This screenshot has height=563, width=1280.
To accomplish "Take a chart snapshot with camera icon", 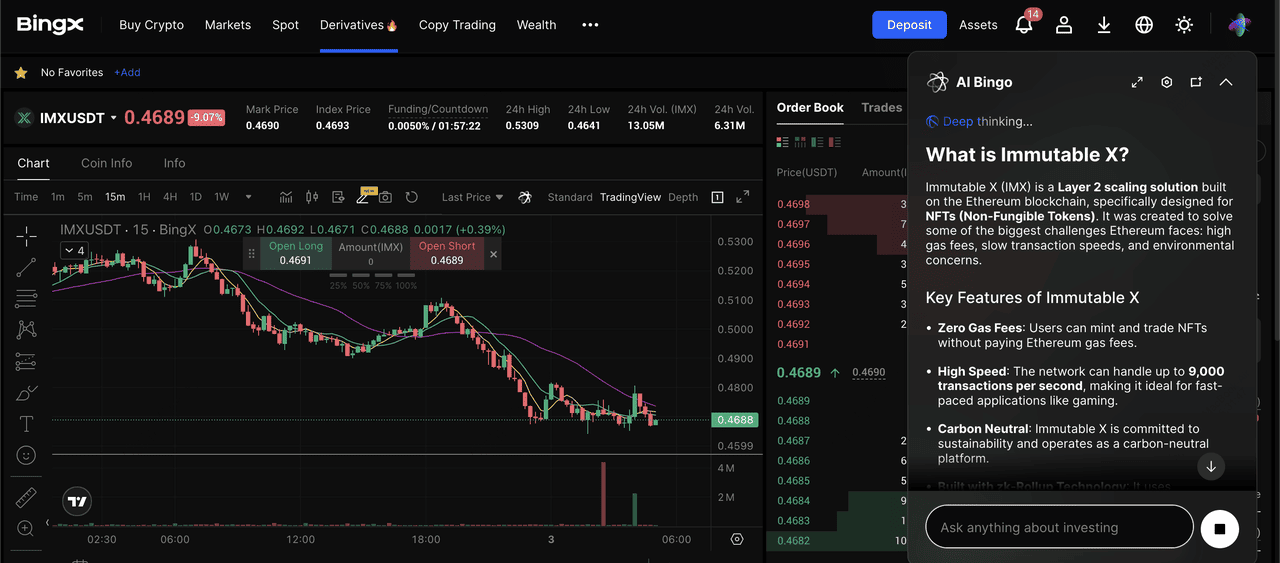I will pyautogui.click(x=385, y=197).
